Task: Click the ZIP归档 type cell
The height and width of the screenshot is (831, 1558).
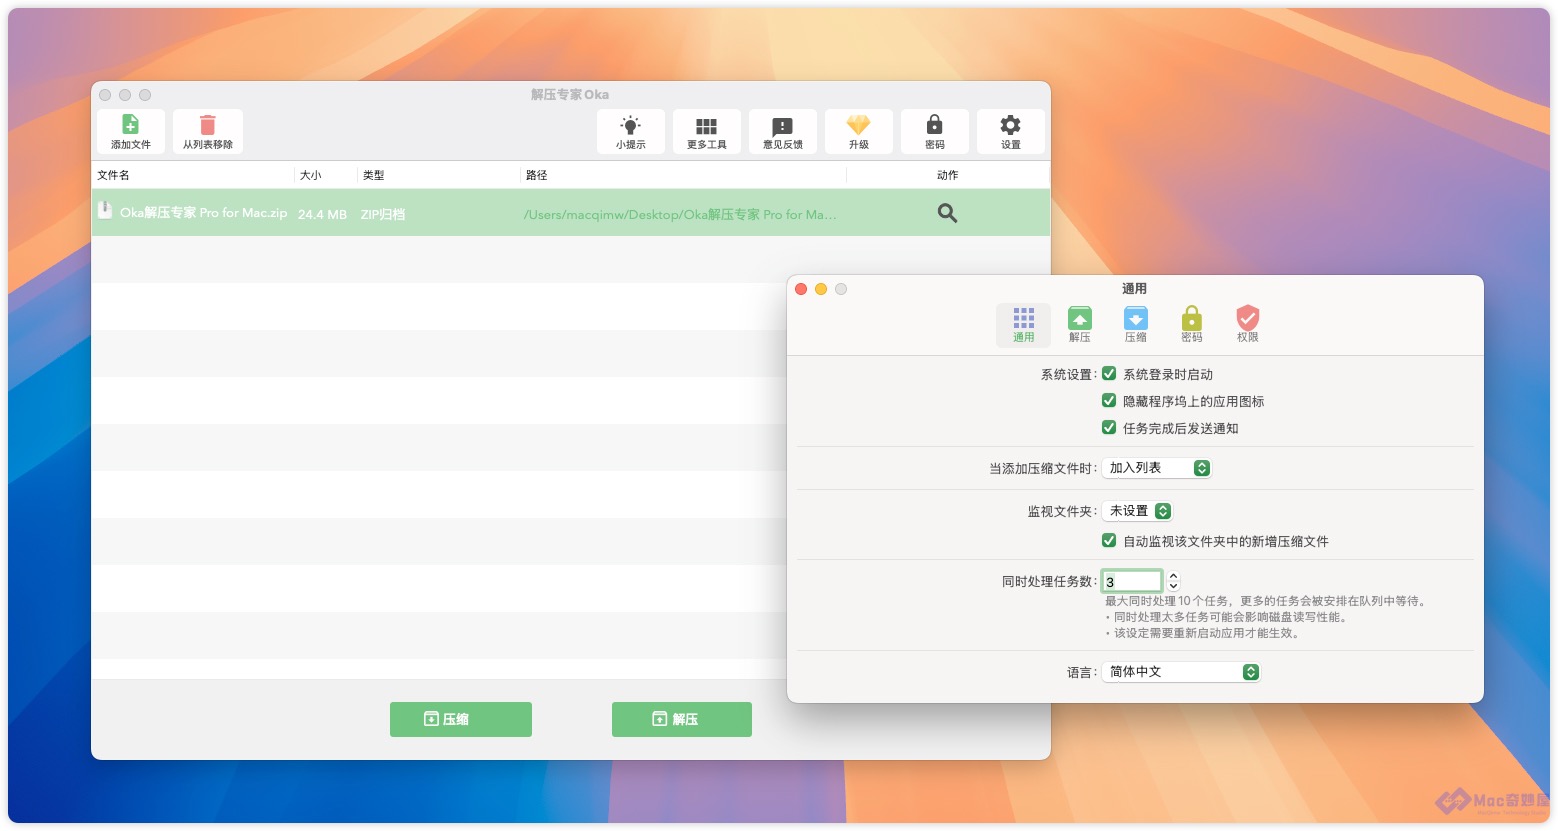Action: (382, 214)
